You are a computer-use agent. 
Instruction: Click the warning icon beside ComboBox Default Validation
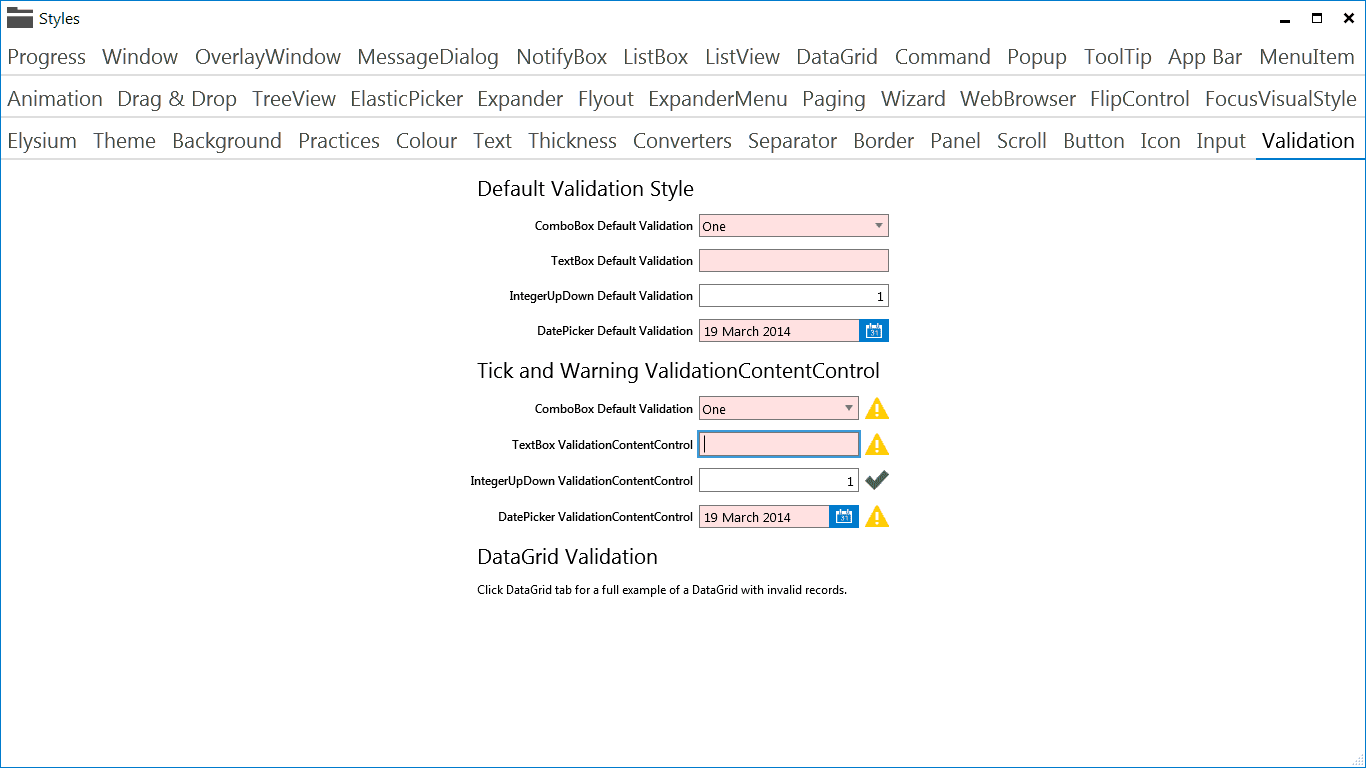877,408
